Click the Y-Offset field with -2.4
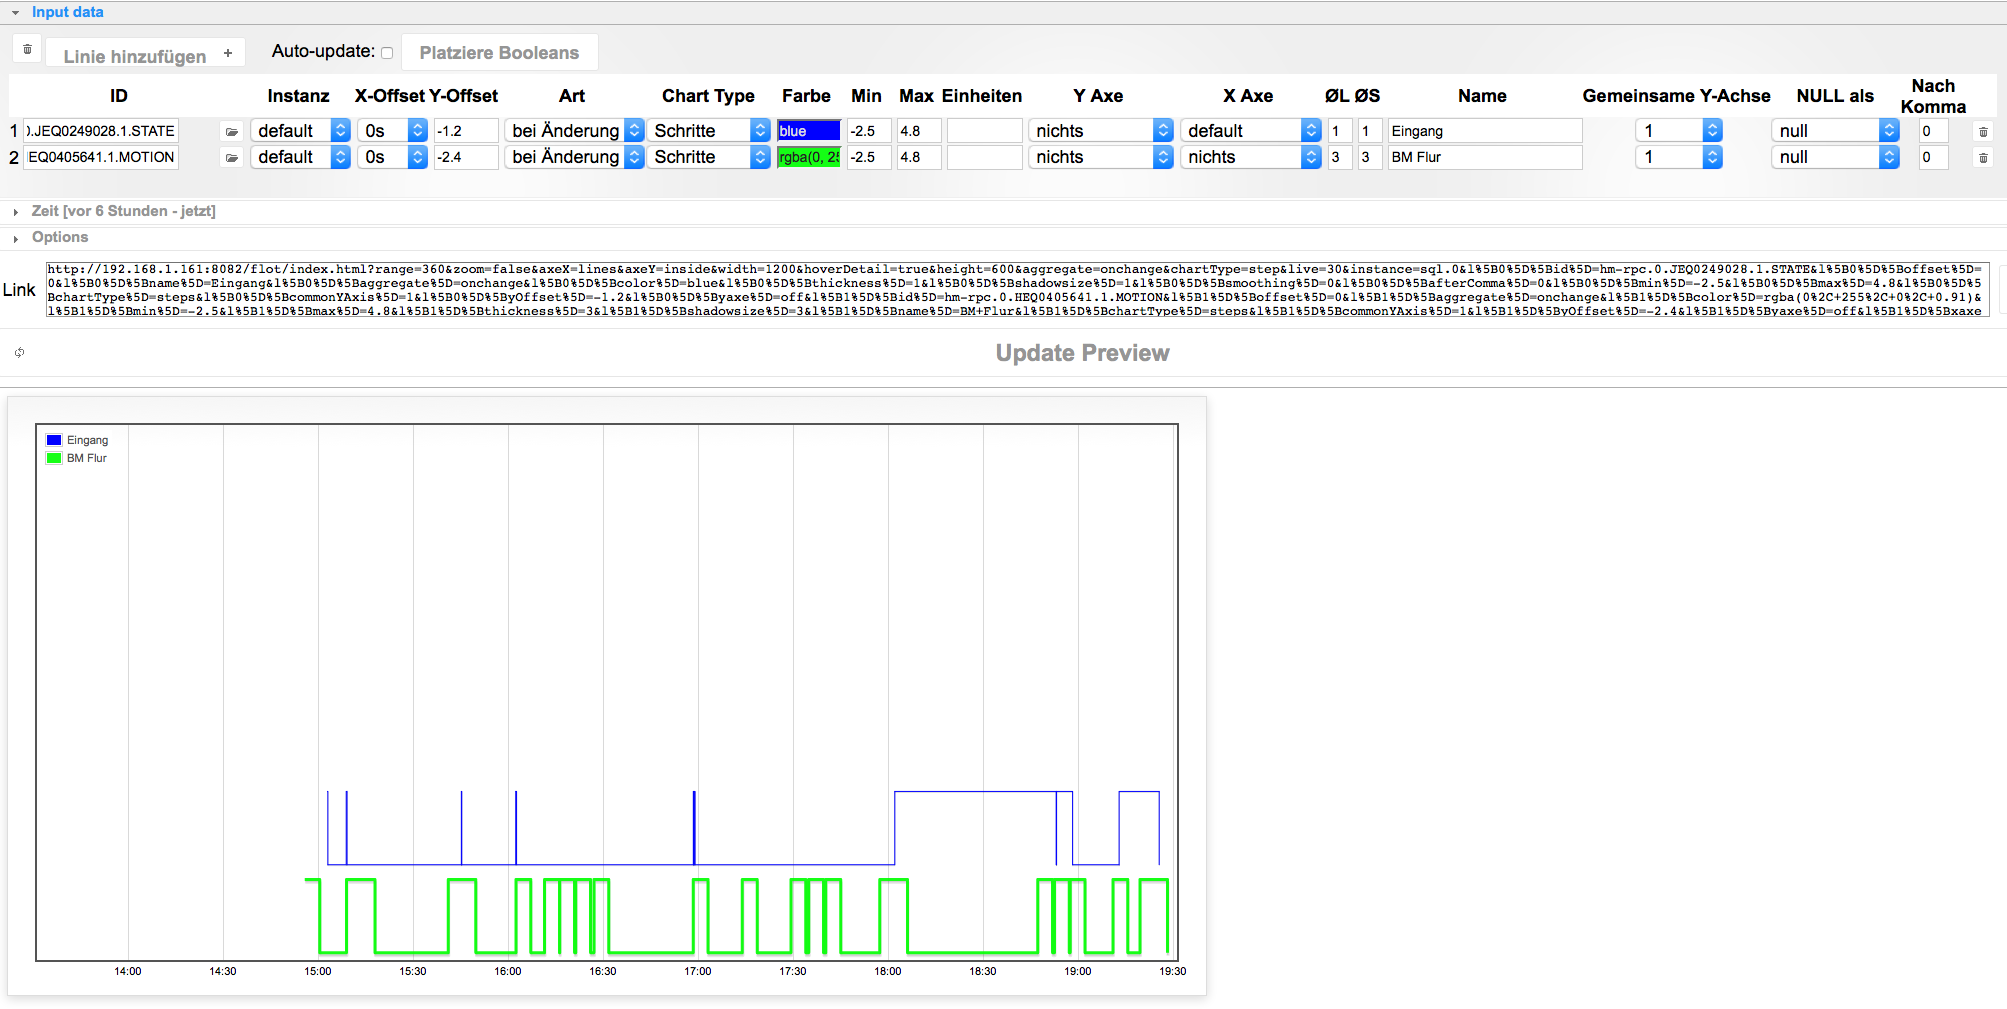Image resolution: width=2007 pixels, height=1009 pixels. click(x=466, y=157)
